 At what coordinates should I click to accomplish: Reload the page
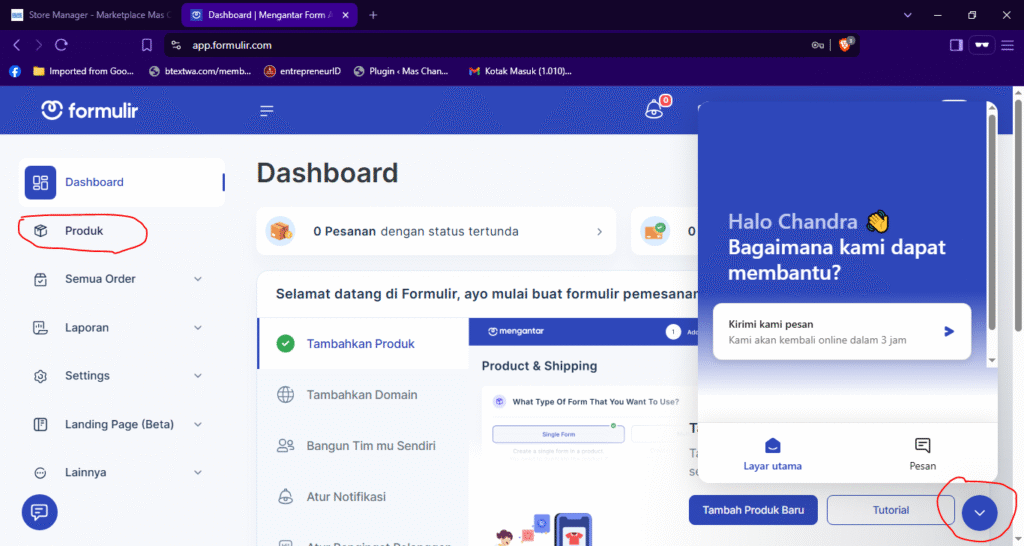click(61, 45)
